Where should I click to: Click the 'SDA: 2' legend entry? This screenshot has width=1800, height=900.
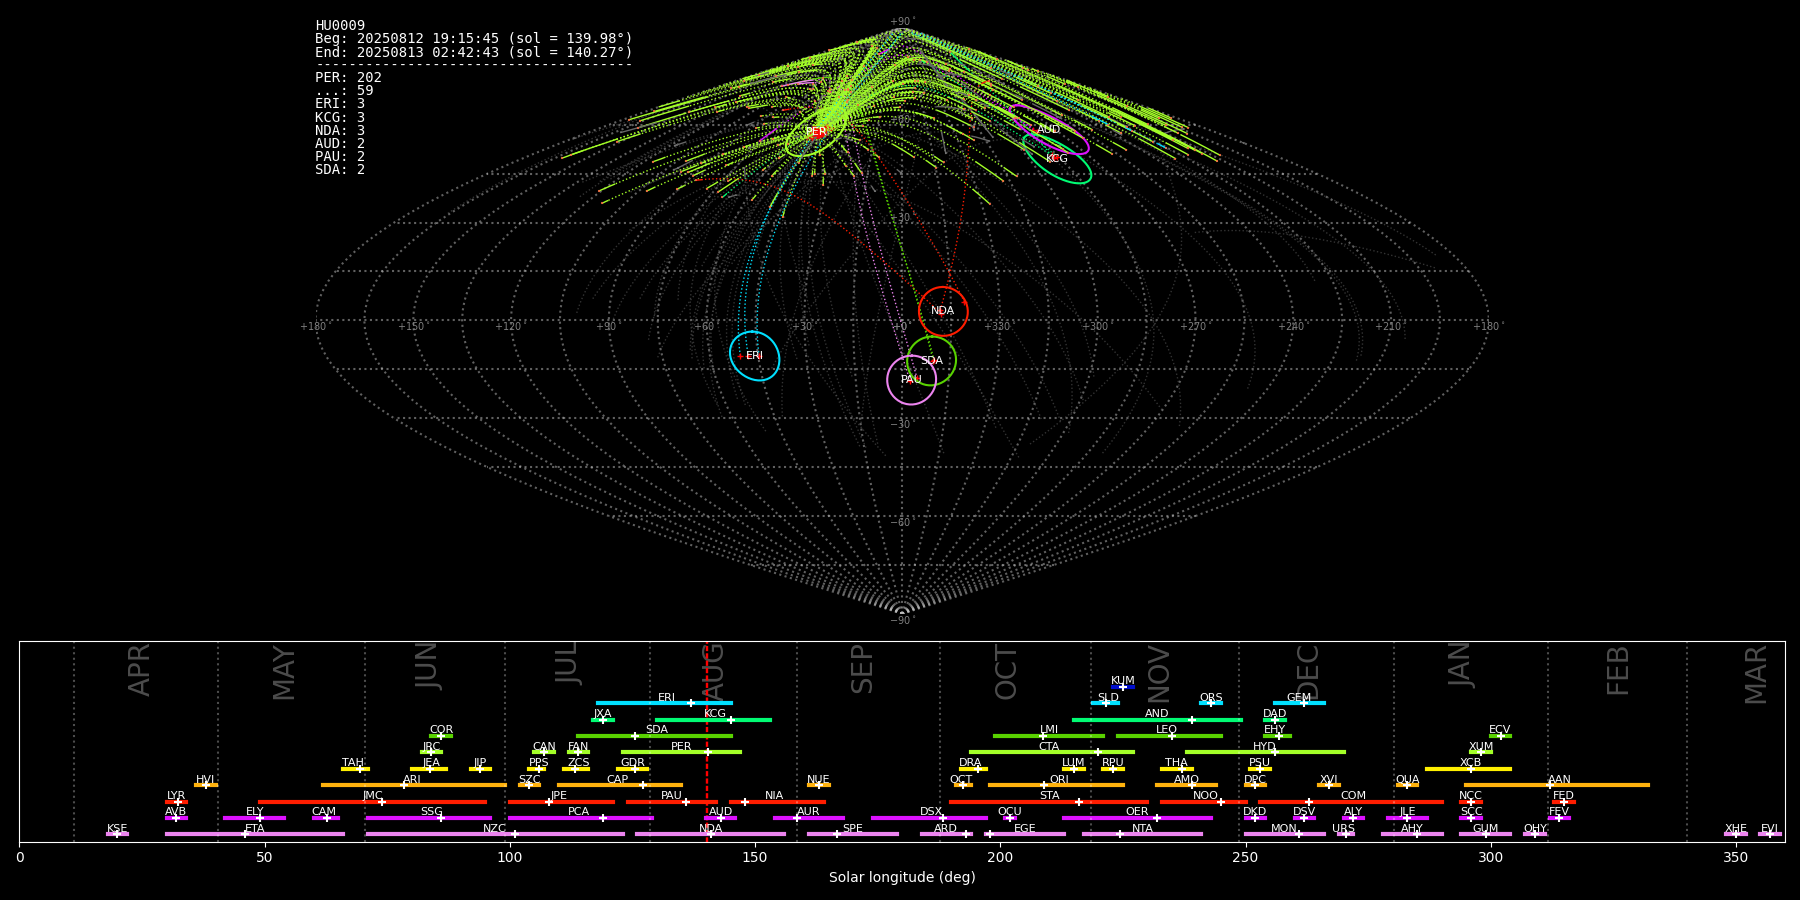(340, 169)
